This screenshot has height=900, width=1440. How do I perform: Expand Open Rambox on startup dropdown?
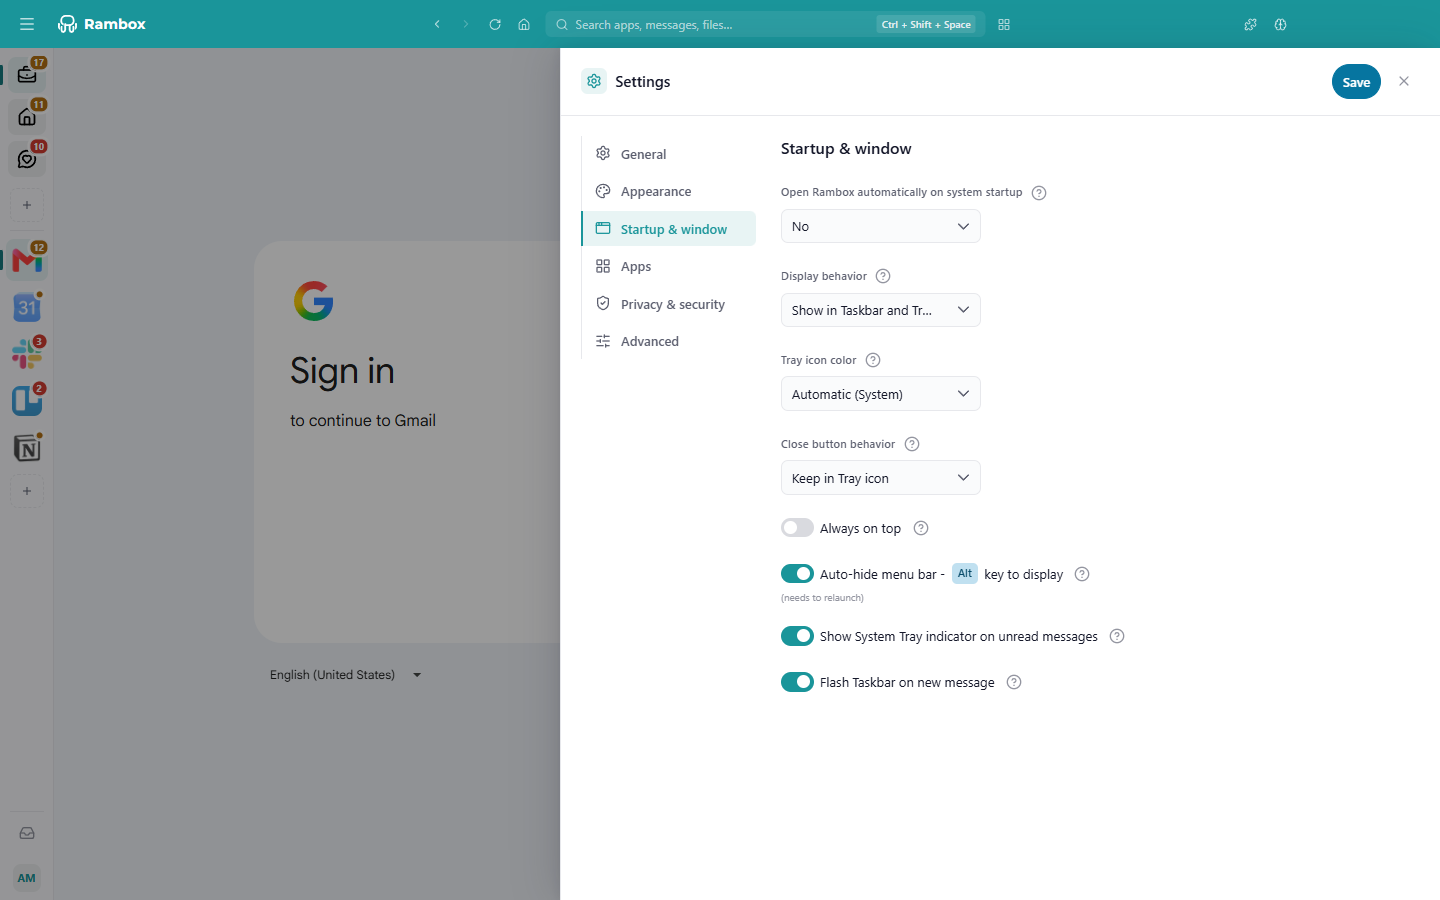pyautogui.click(x=880, y=226)
